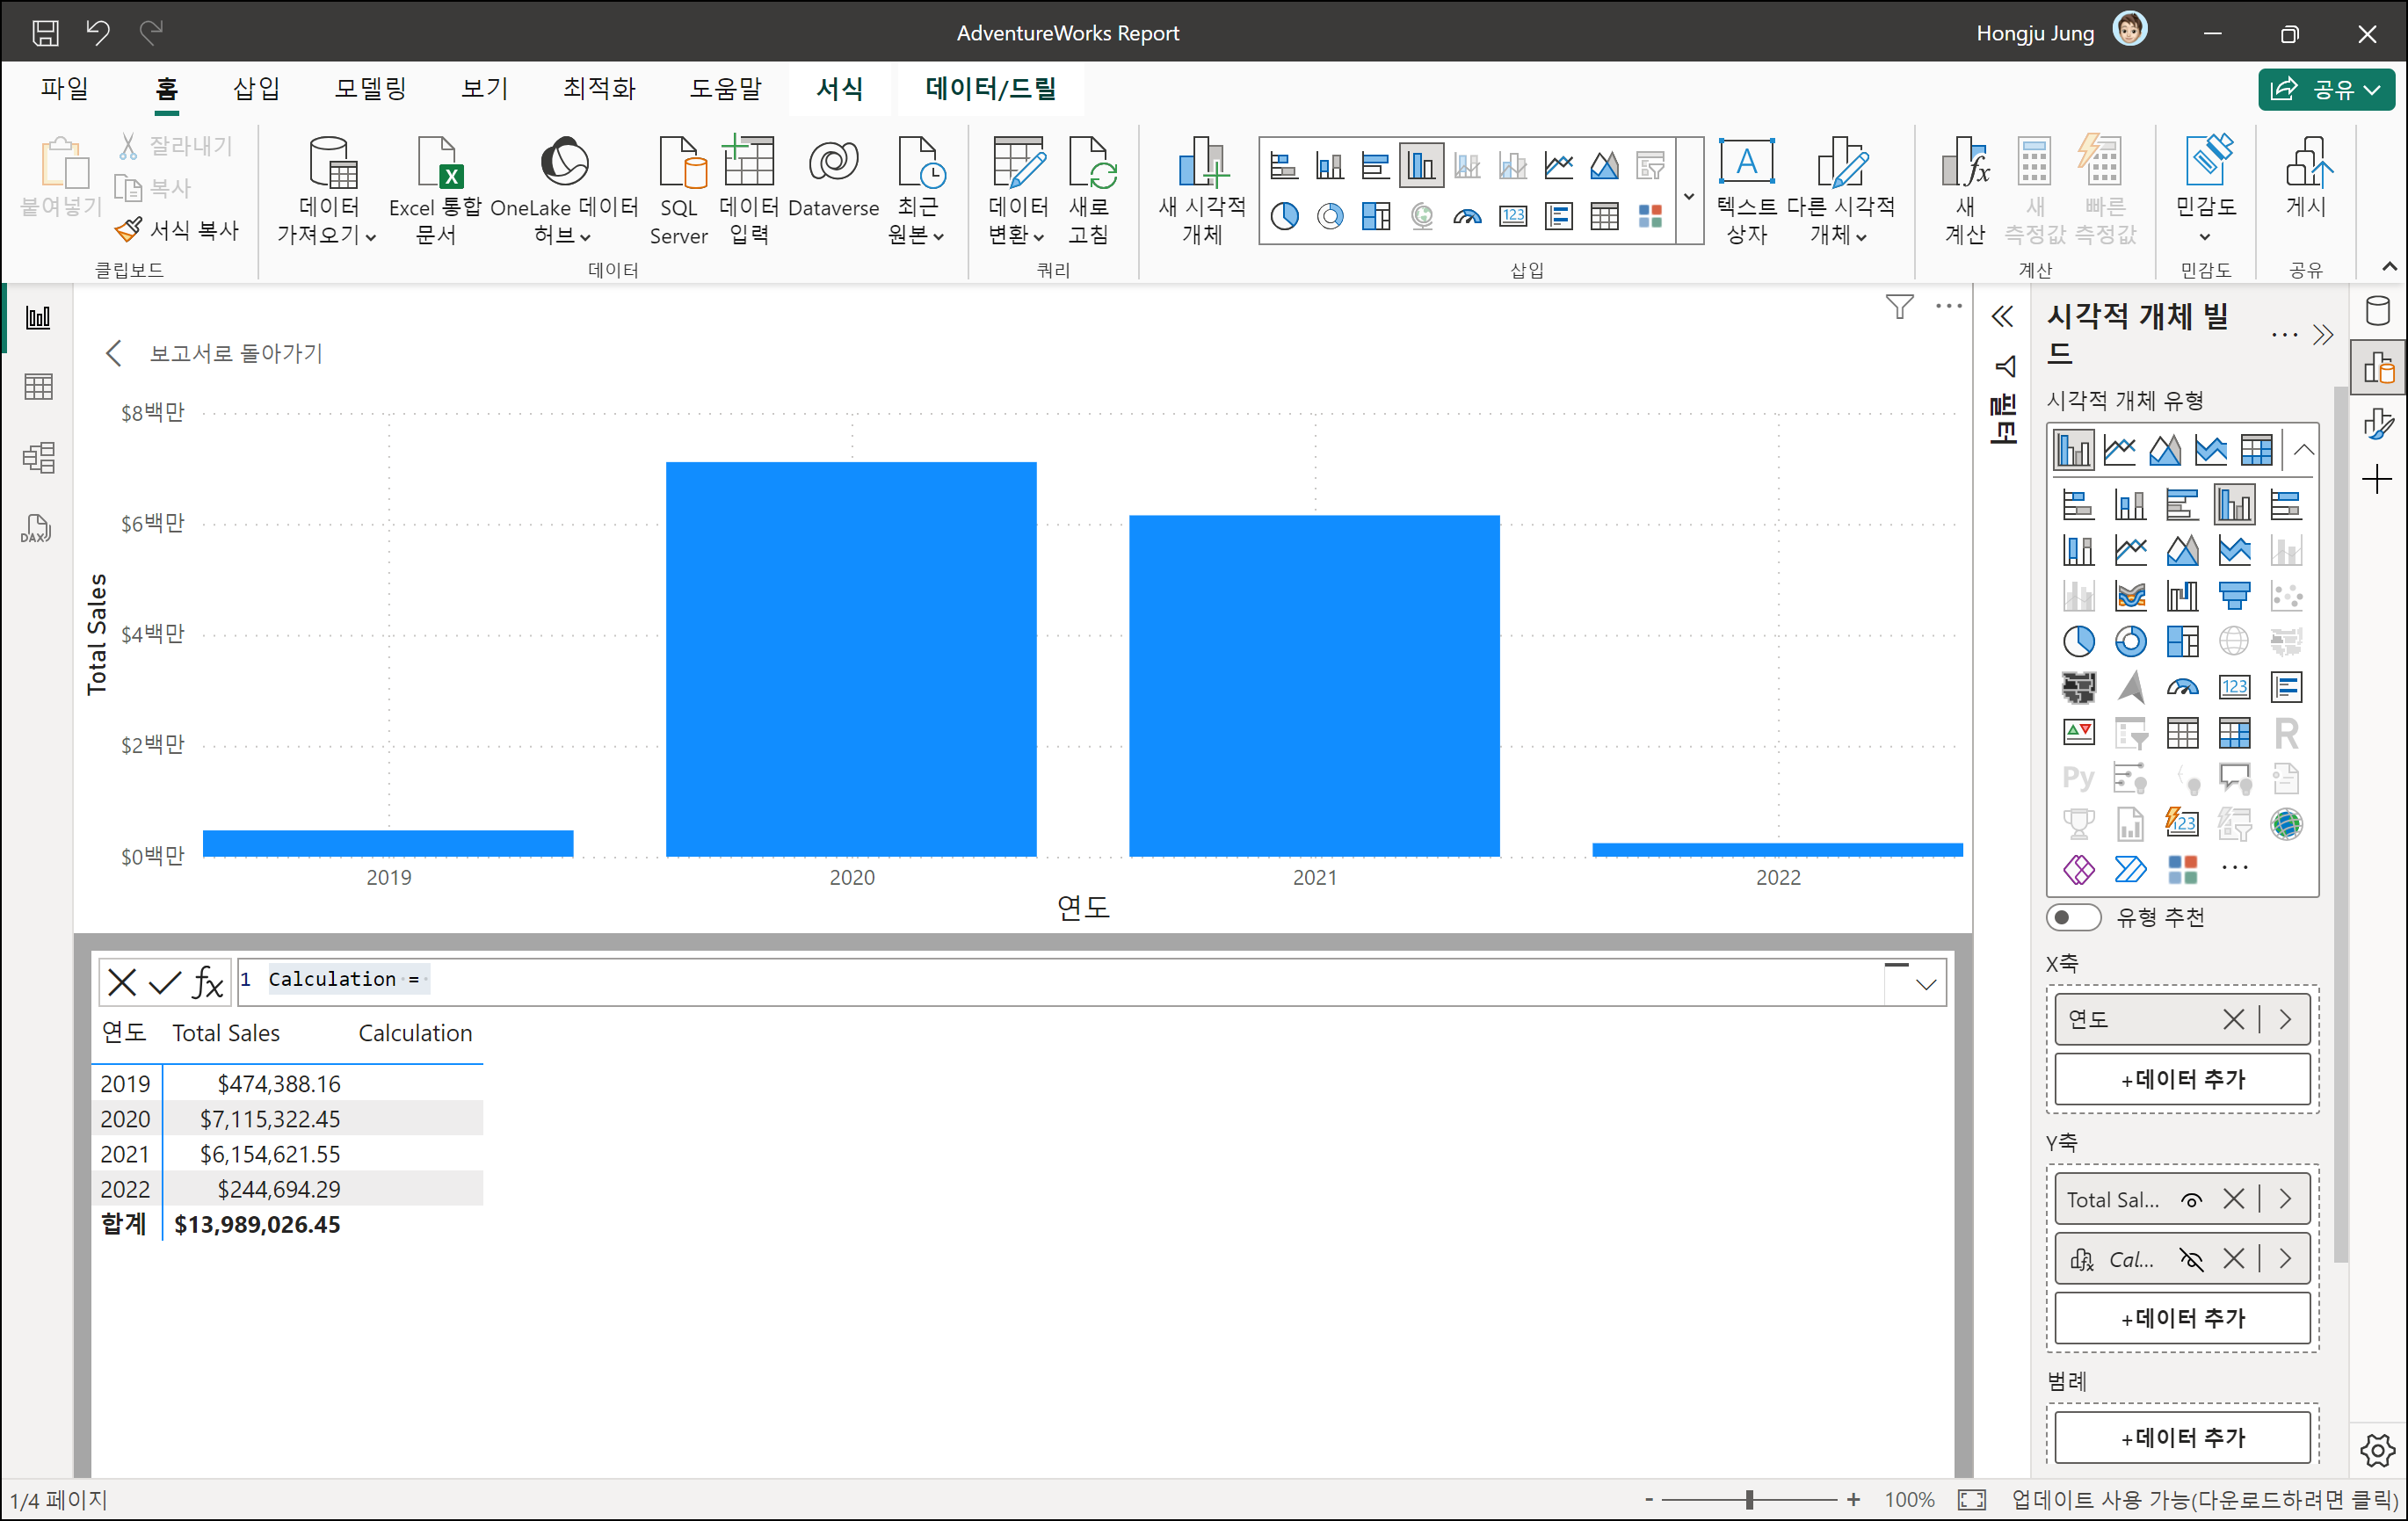Screen dimensions: 2408x1521
Task: Open the 모델링 ribbon tab
Action: (x=370, y=89)
